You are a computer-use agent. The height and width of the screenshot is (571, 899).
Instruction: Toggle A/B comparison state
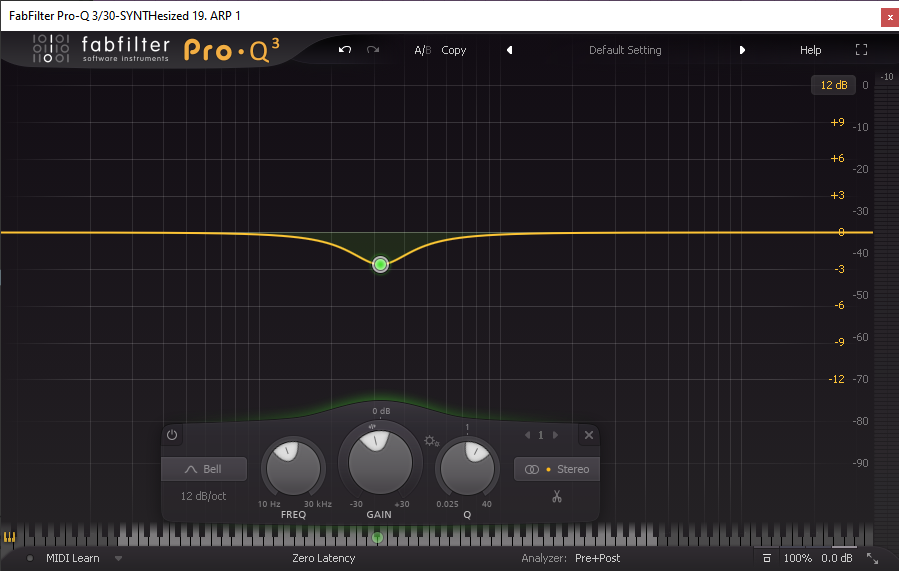coord(422,50)
